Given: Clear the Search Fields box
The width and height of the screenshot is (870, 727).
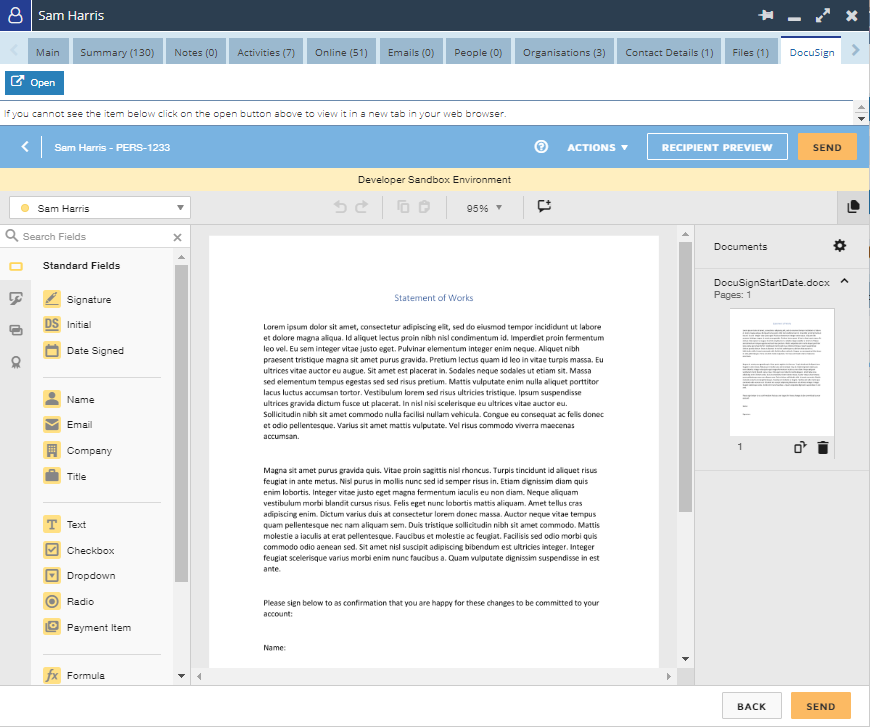Looking at the screenshot, I should tap(178, 237).
